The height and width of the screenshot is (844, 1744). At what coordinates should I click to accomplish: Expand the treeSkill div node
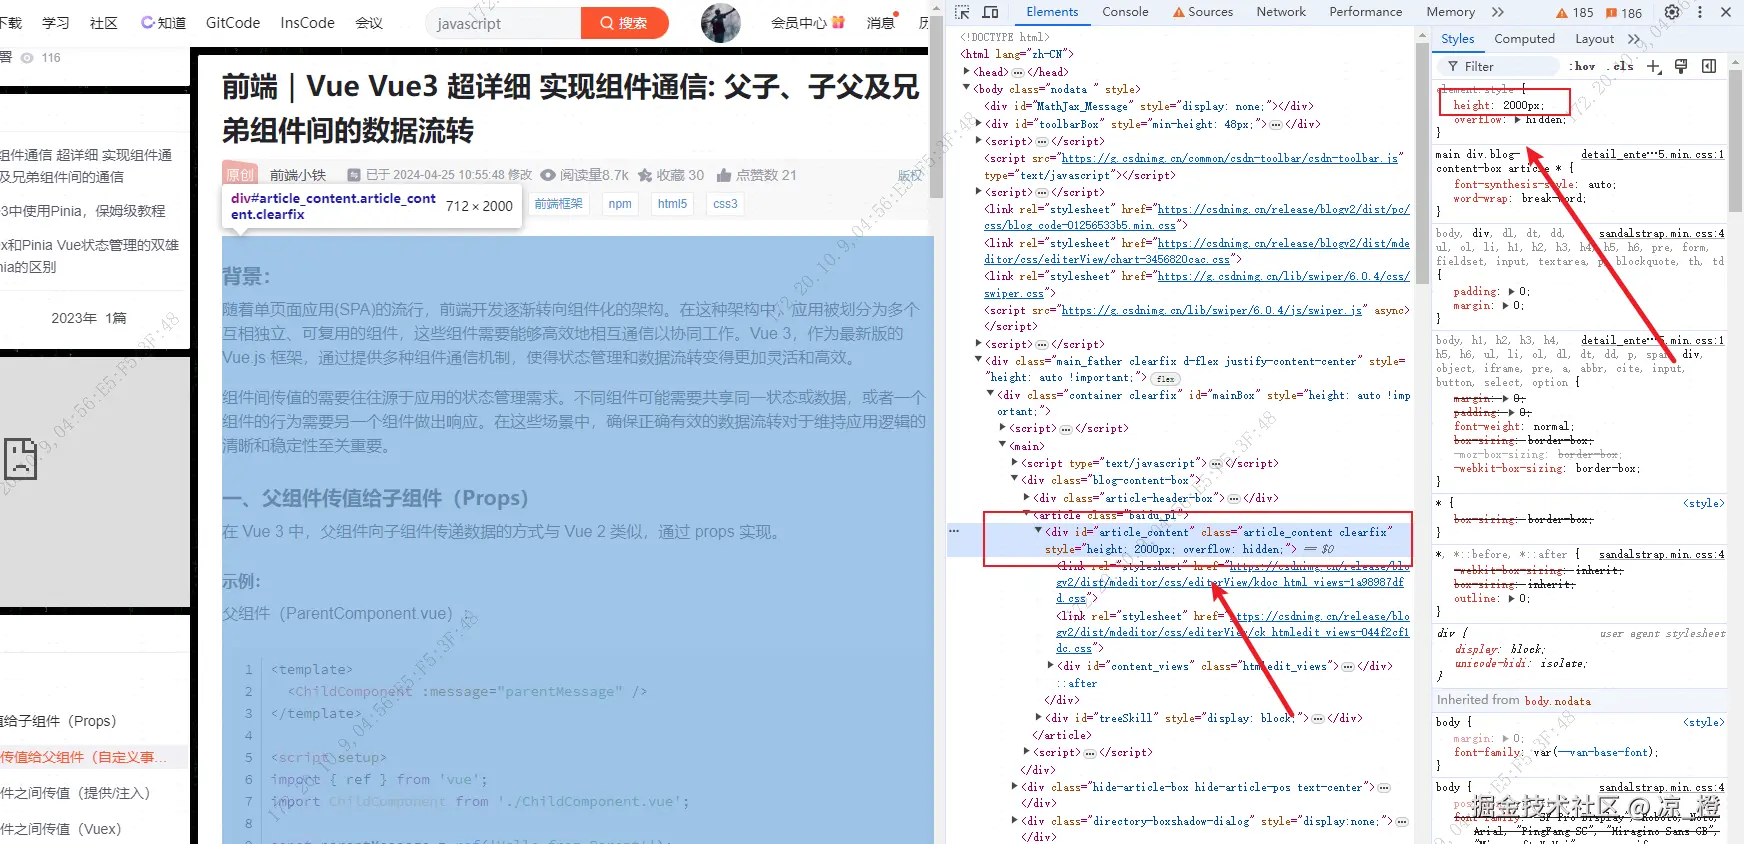pyautogui.click(x=1039, y=718)
